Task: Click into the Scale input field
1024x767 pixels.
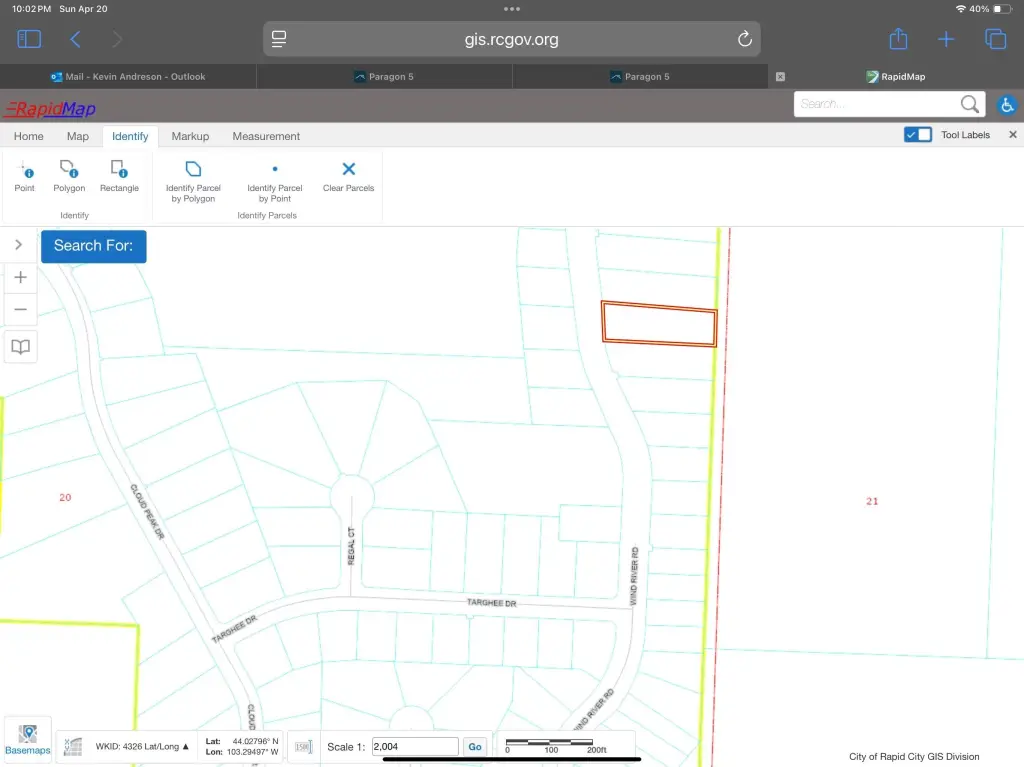Action: pyautogui.click(x=414, y=747)
